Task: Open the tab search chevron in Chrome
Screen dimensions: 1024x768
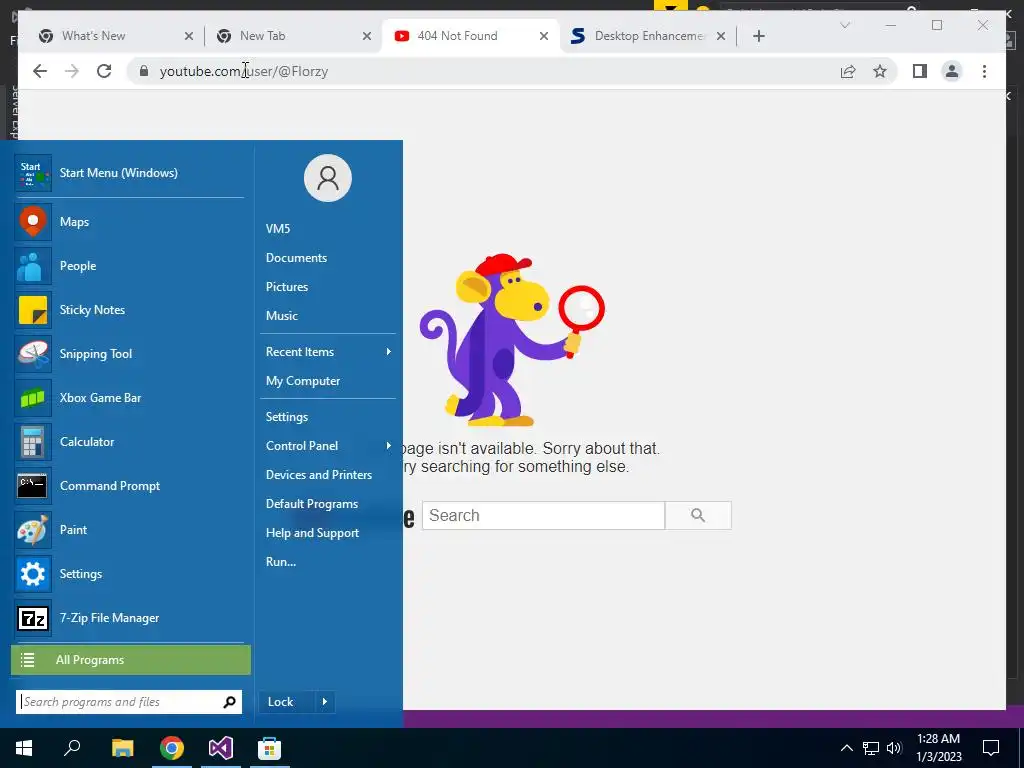Action: pos(844,25)
